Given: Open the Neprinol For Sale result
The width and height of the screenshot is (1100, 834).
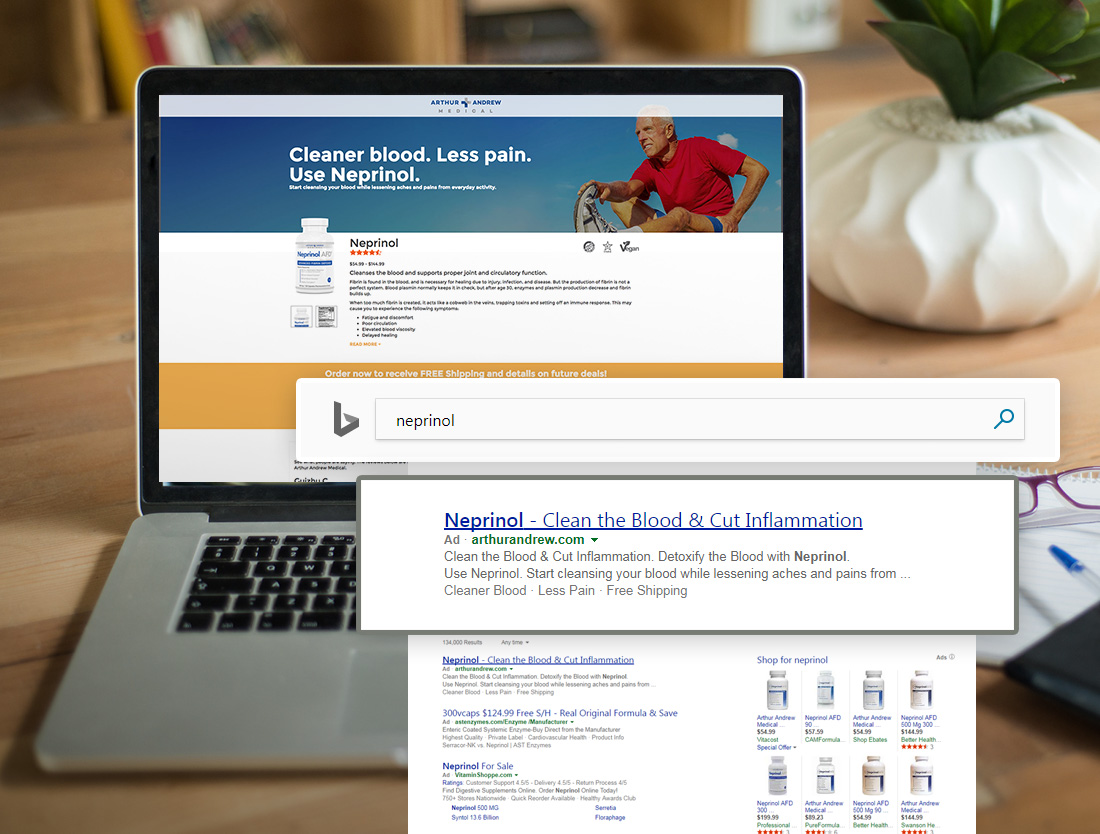Looking at the screenshot, I should click(478, 766).
